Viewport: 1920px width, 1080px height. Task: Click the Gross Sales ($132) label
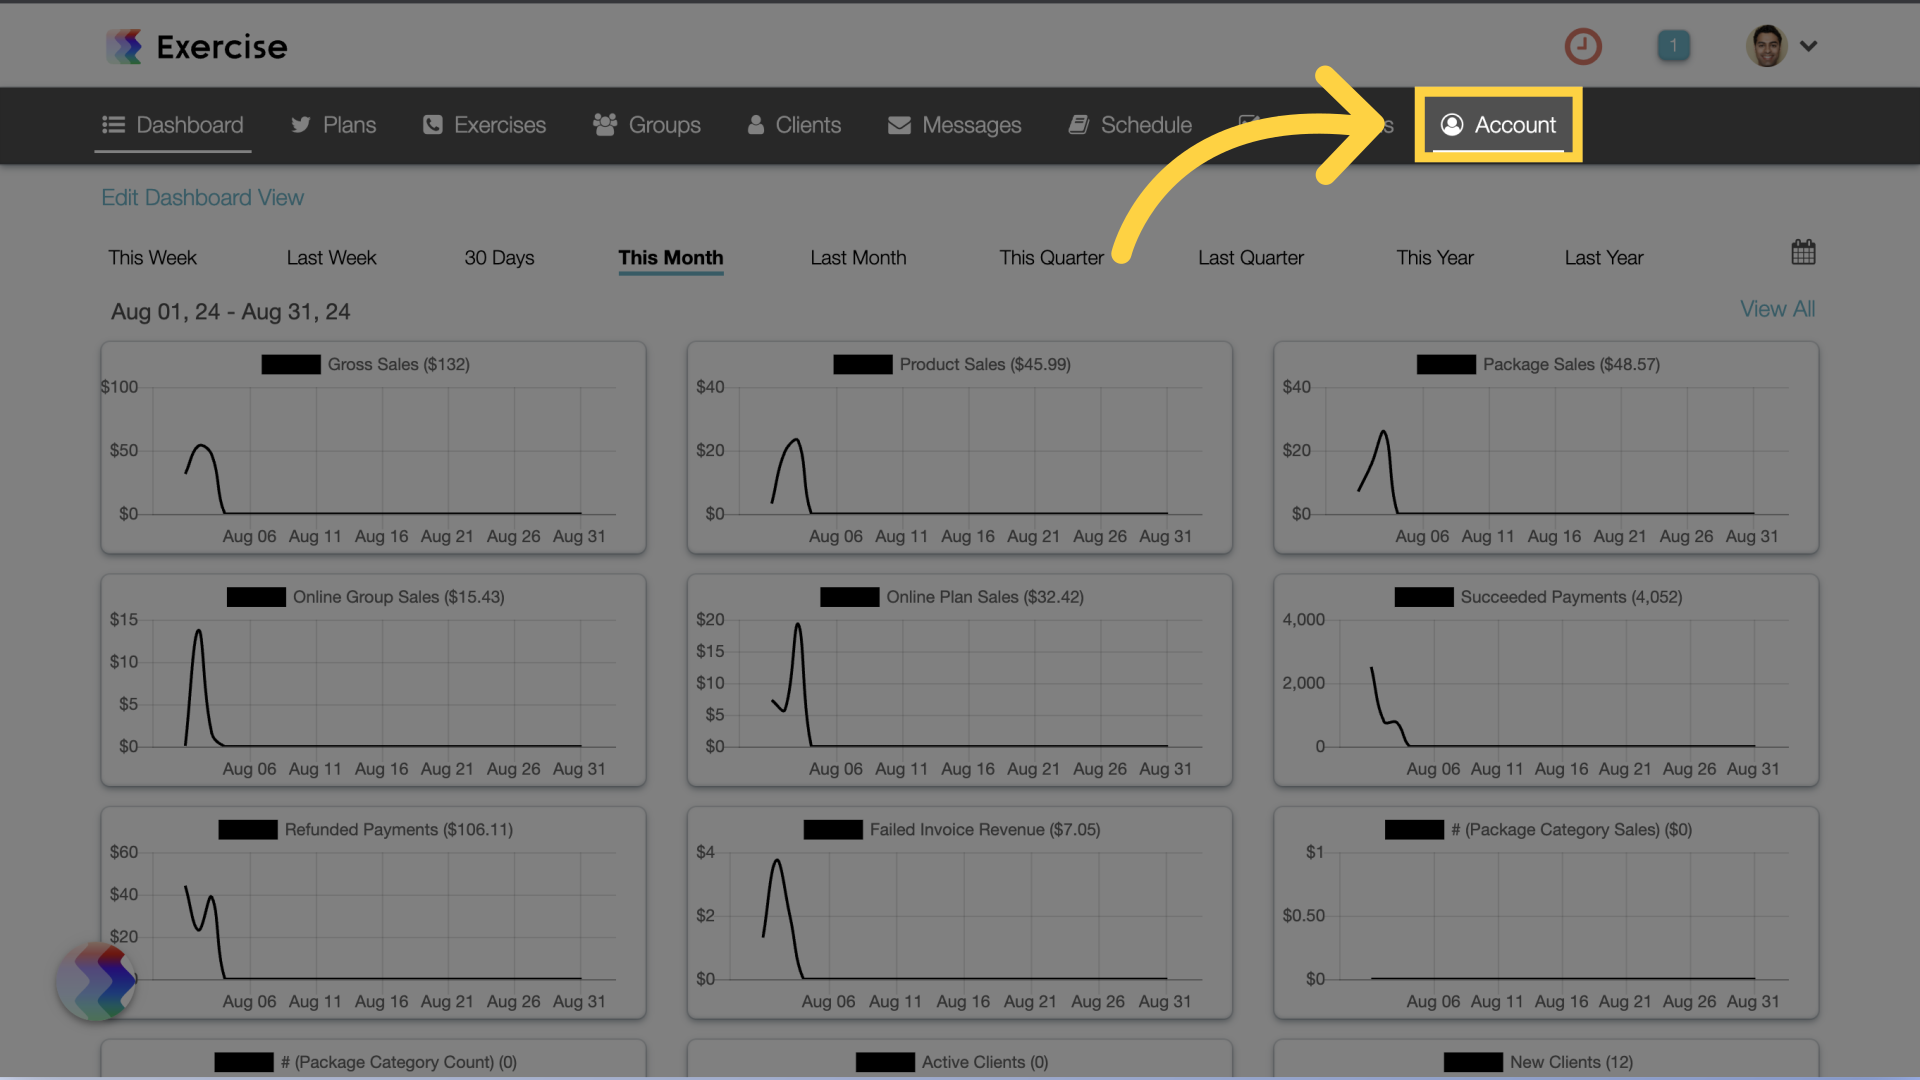point(399,365)
